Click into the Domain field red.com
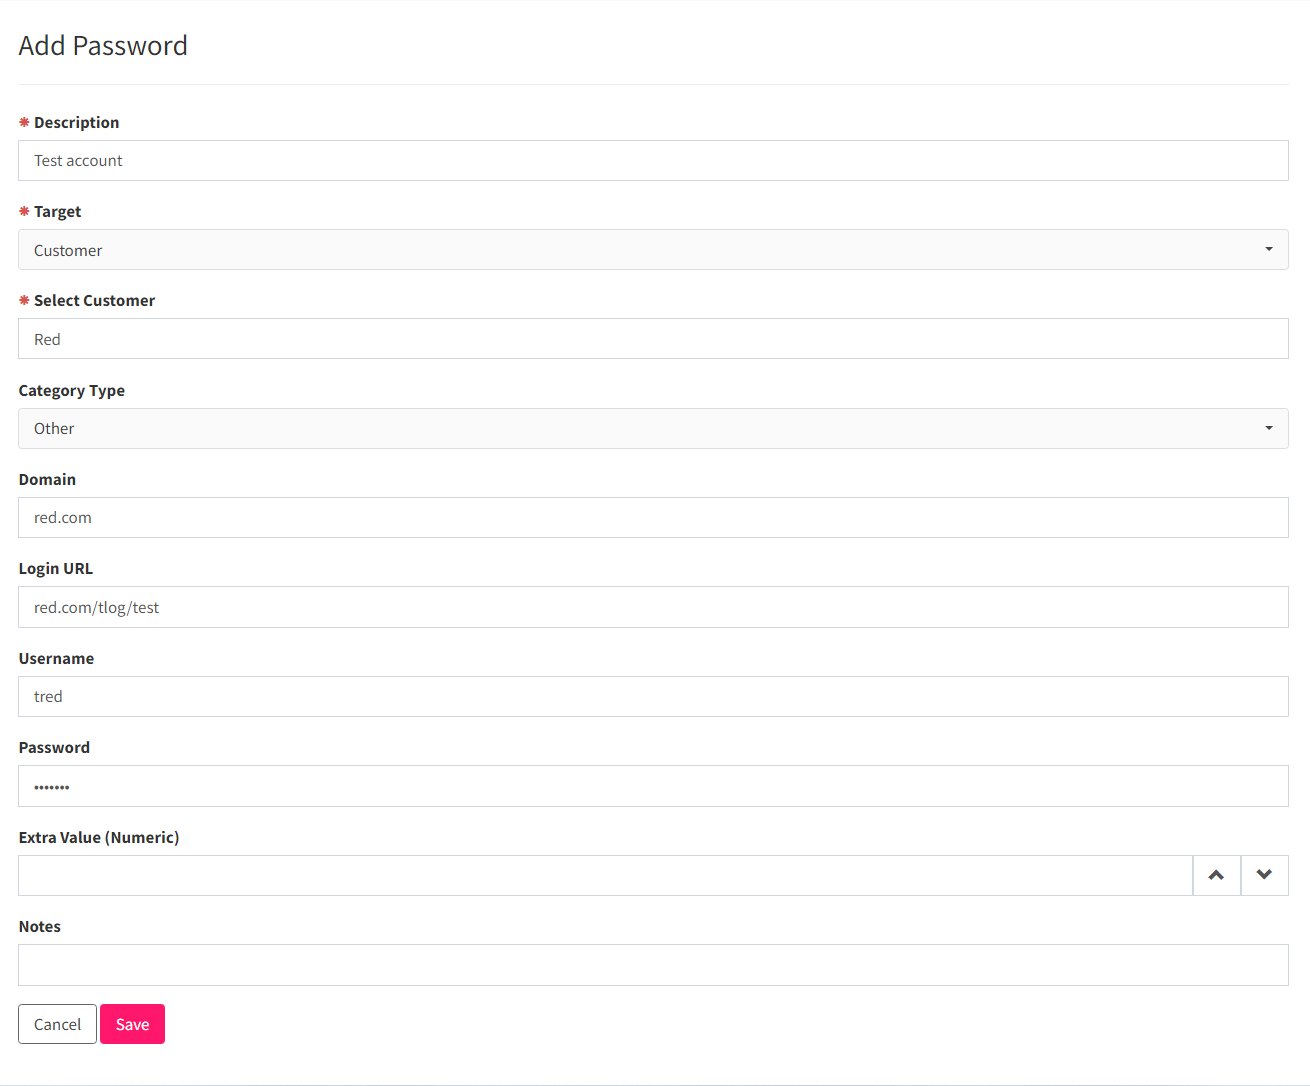 pyautogui.click(x=653, y=517)
